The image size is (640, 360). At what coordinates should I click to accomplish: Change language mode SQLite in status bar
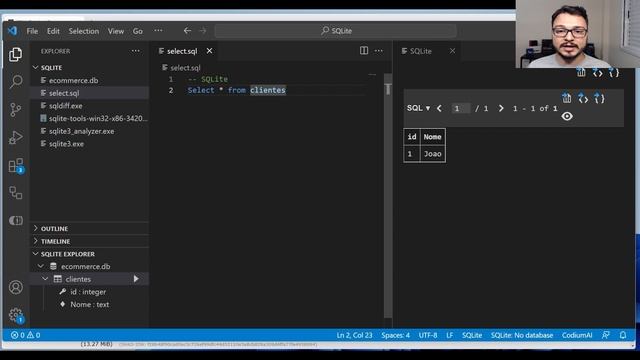(472, 335)
